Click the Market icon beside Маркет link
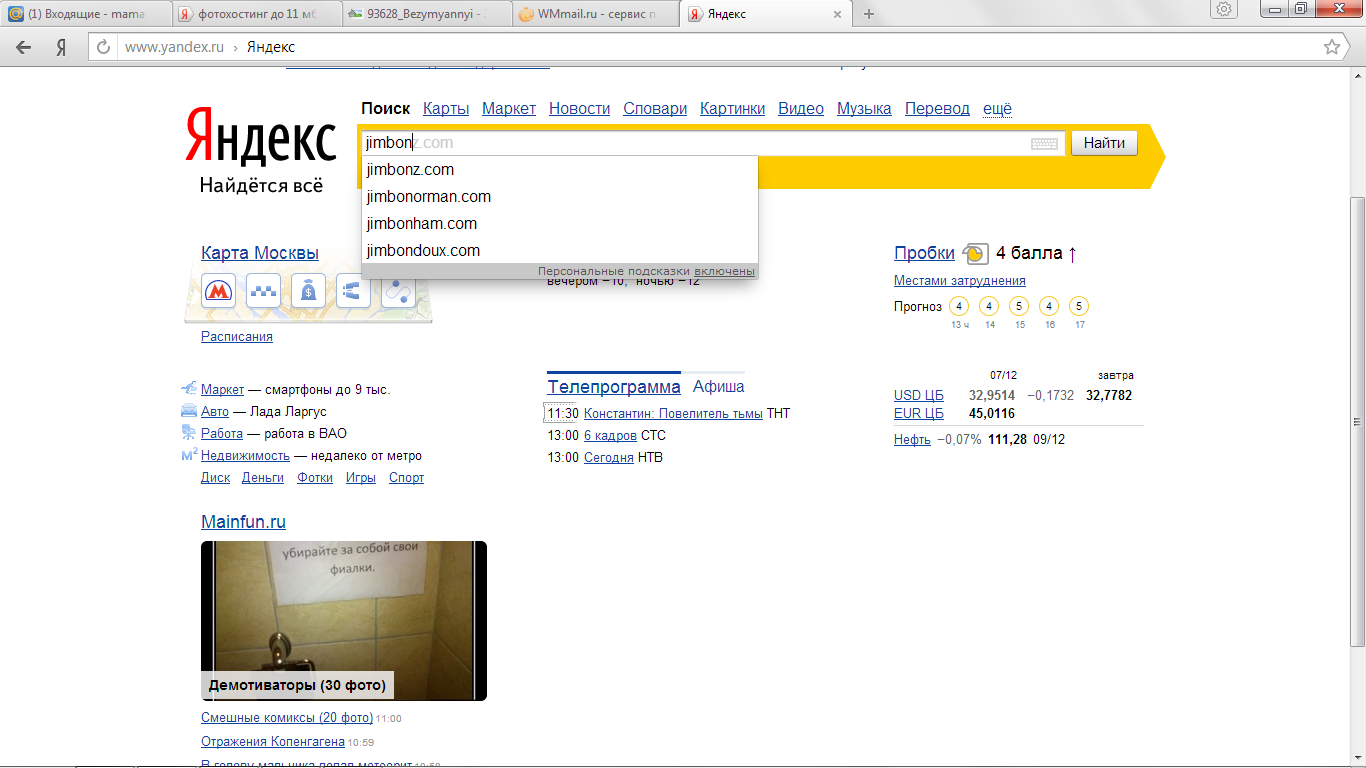This screenshot has width=1366, height=768. (x=189, y=388)
